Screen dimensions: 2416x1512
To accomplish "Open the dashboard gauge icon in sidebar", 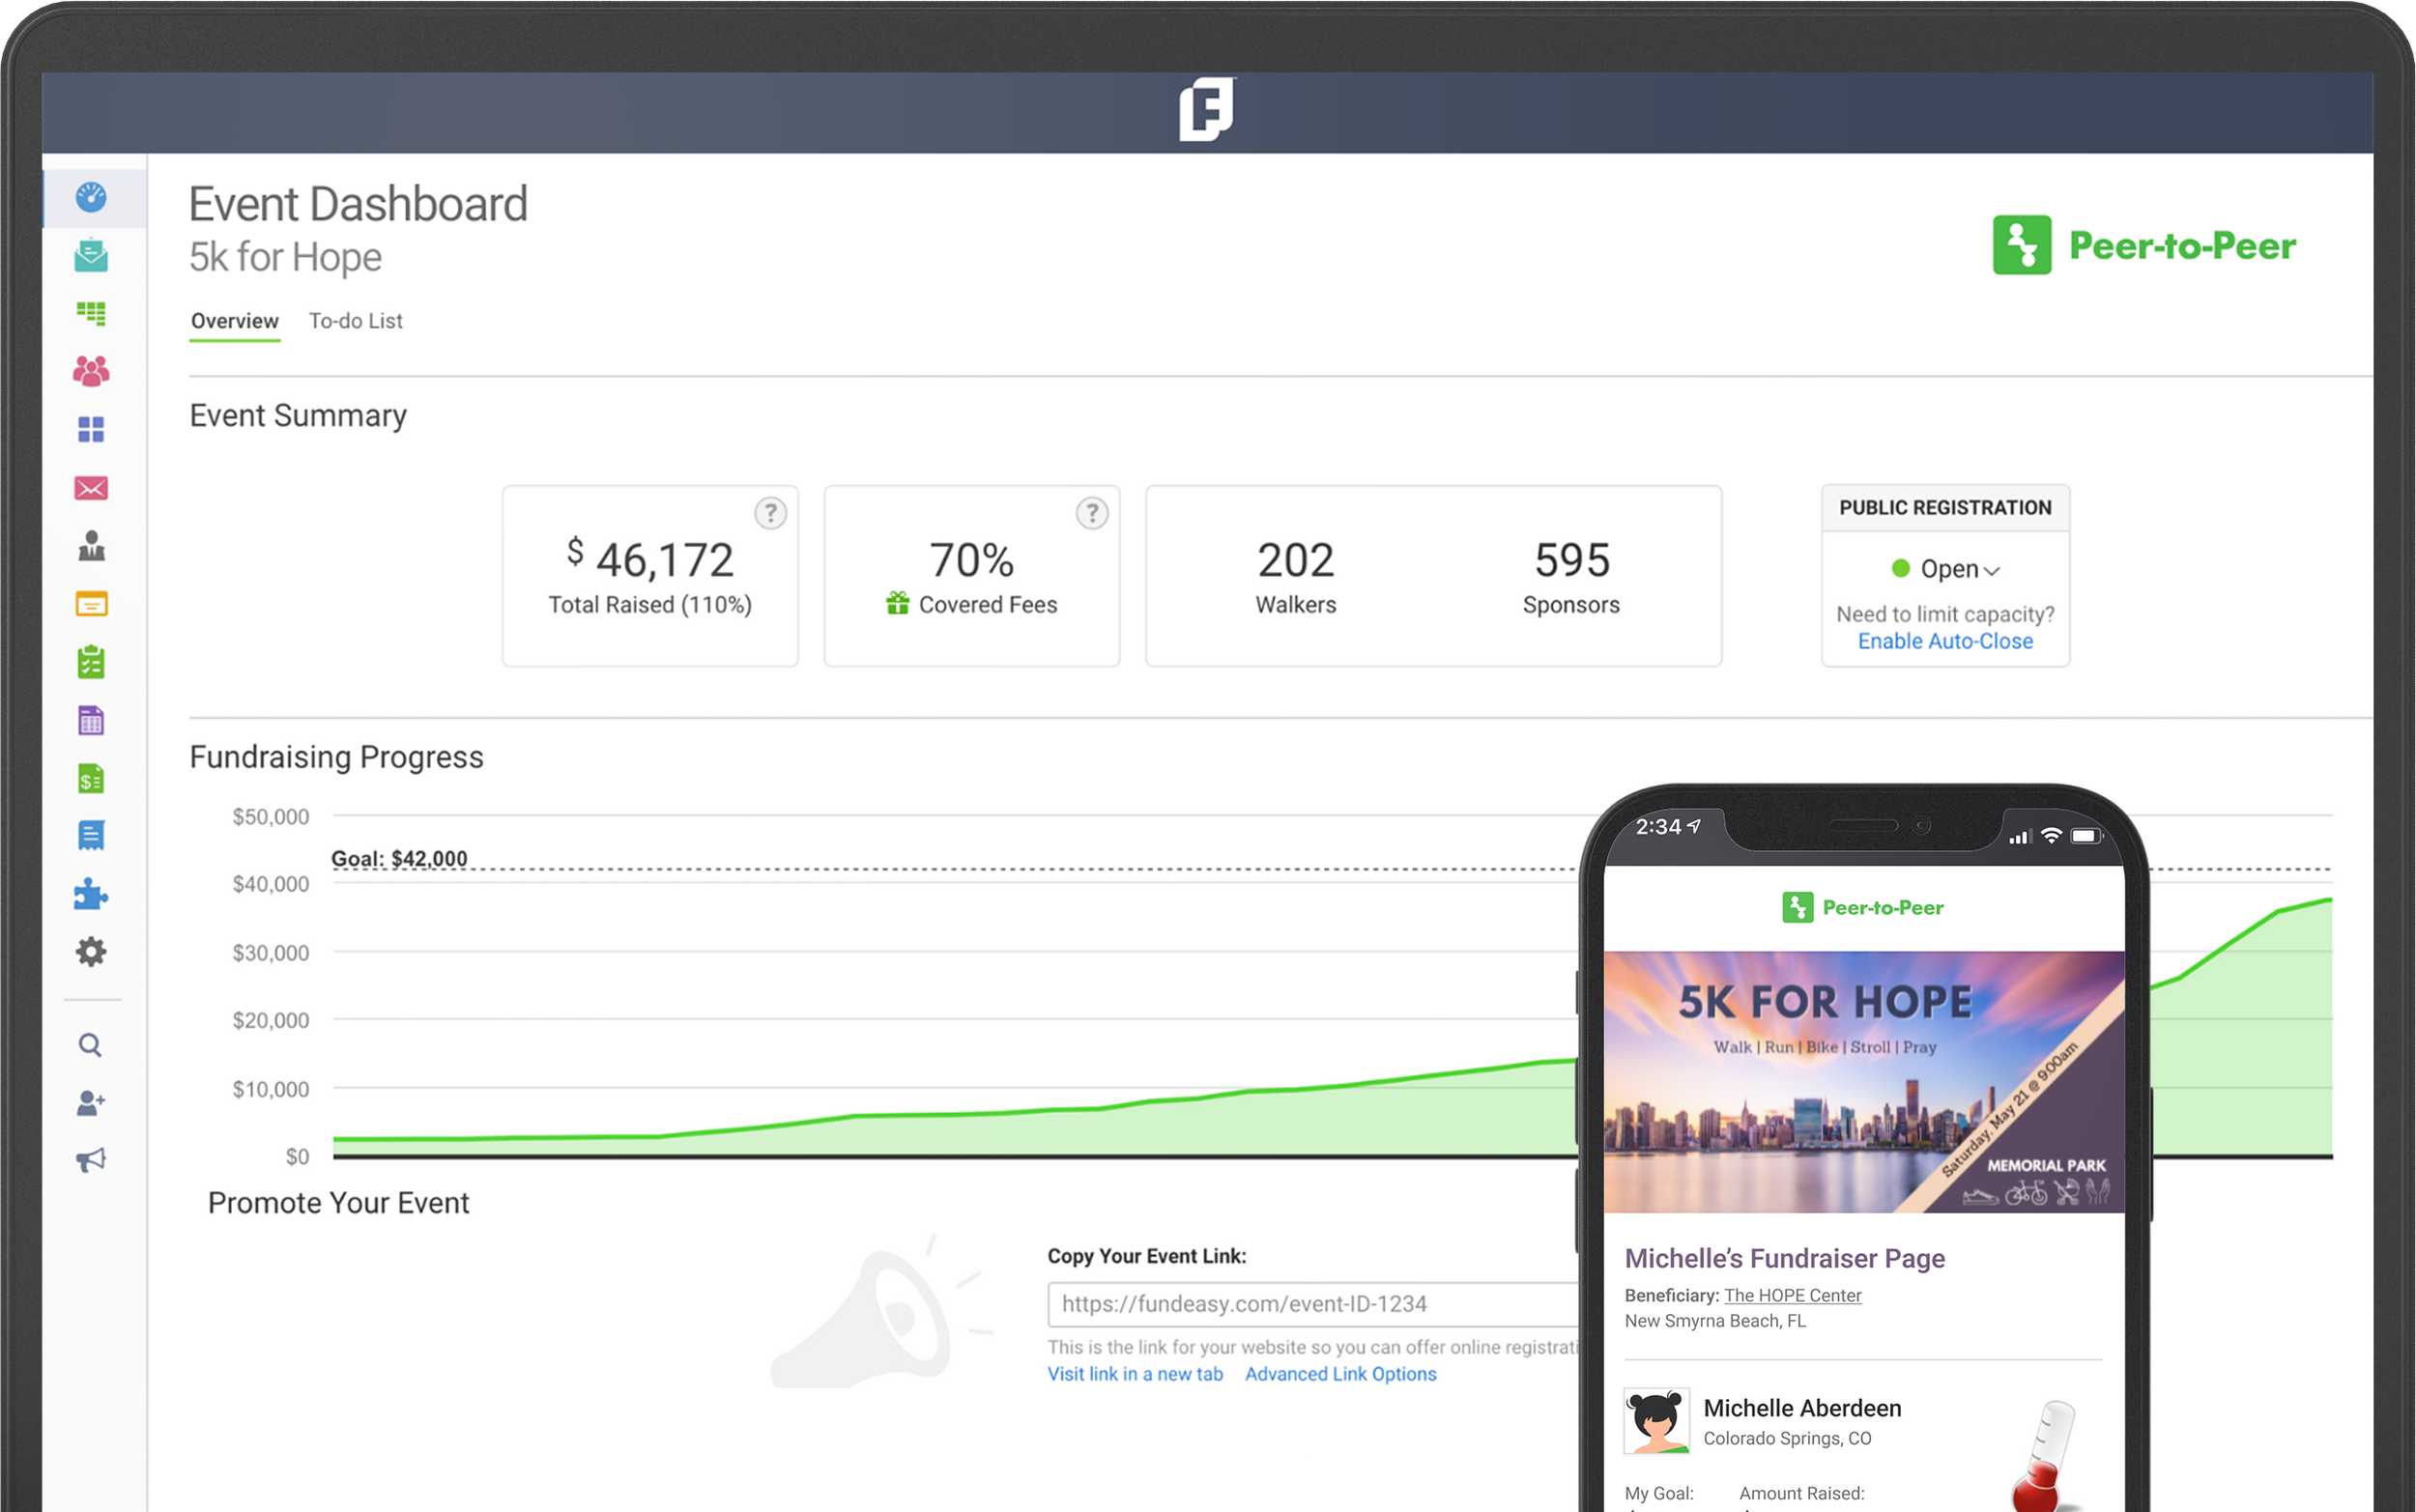I will point(91,197).
